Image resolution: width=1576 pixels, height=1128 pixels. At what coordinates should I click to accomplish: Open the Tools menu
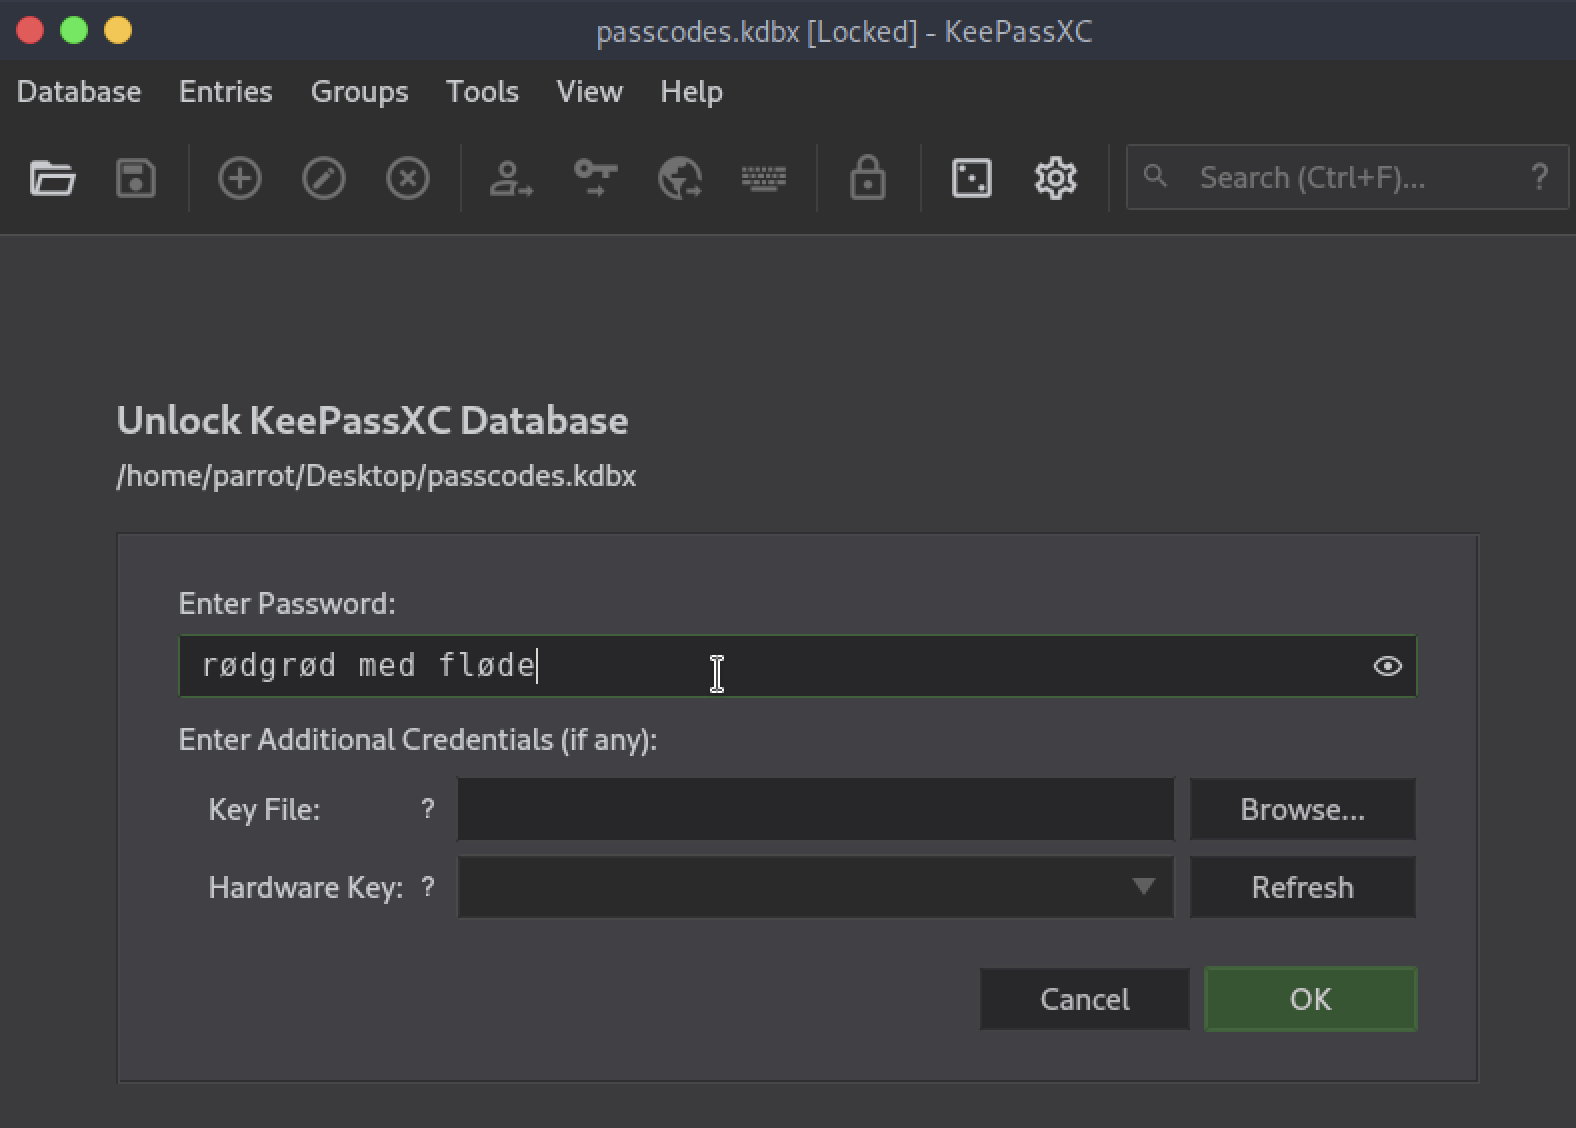482,92
